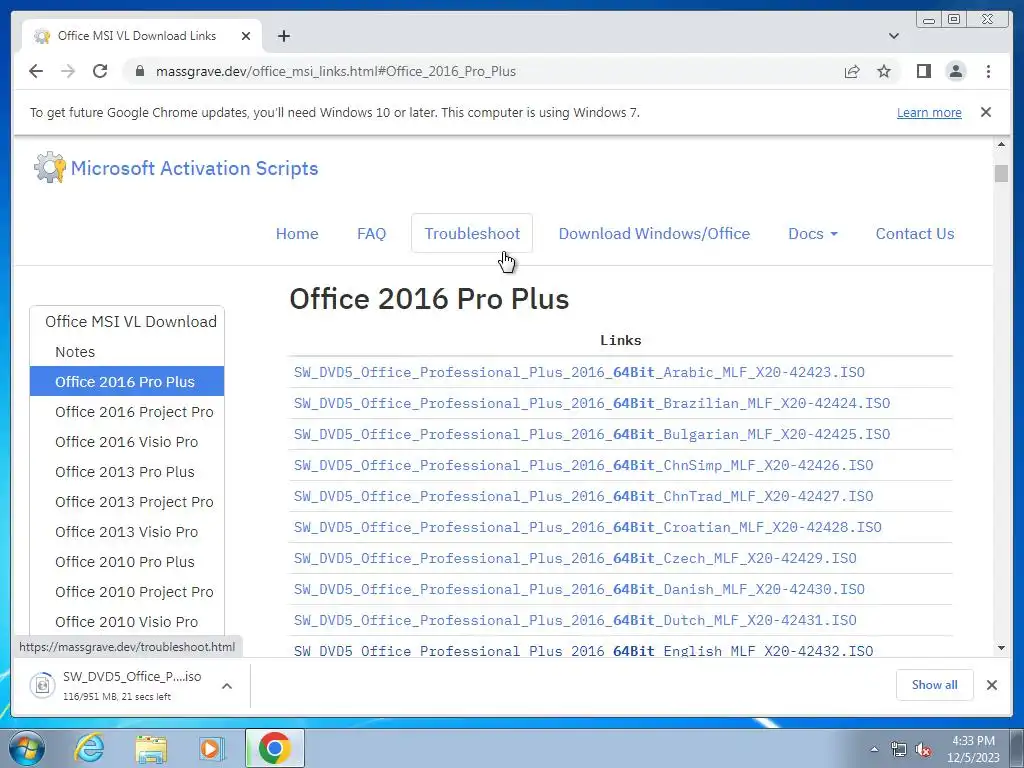Select Office 2010 Visio Pro in sidebar
This screenshot has width=1024, height=768.
tap(127, 622)
